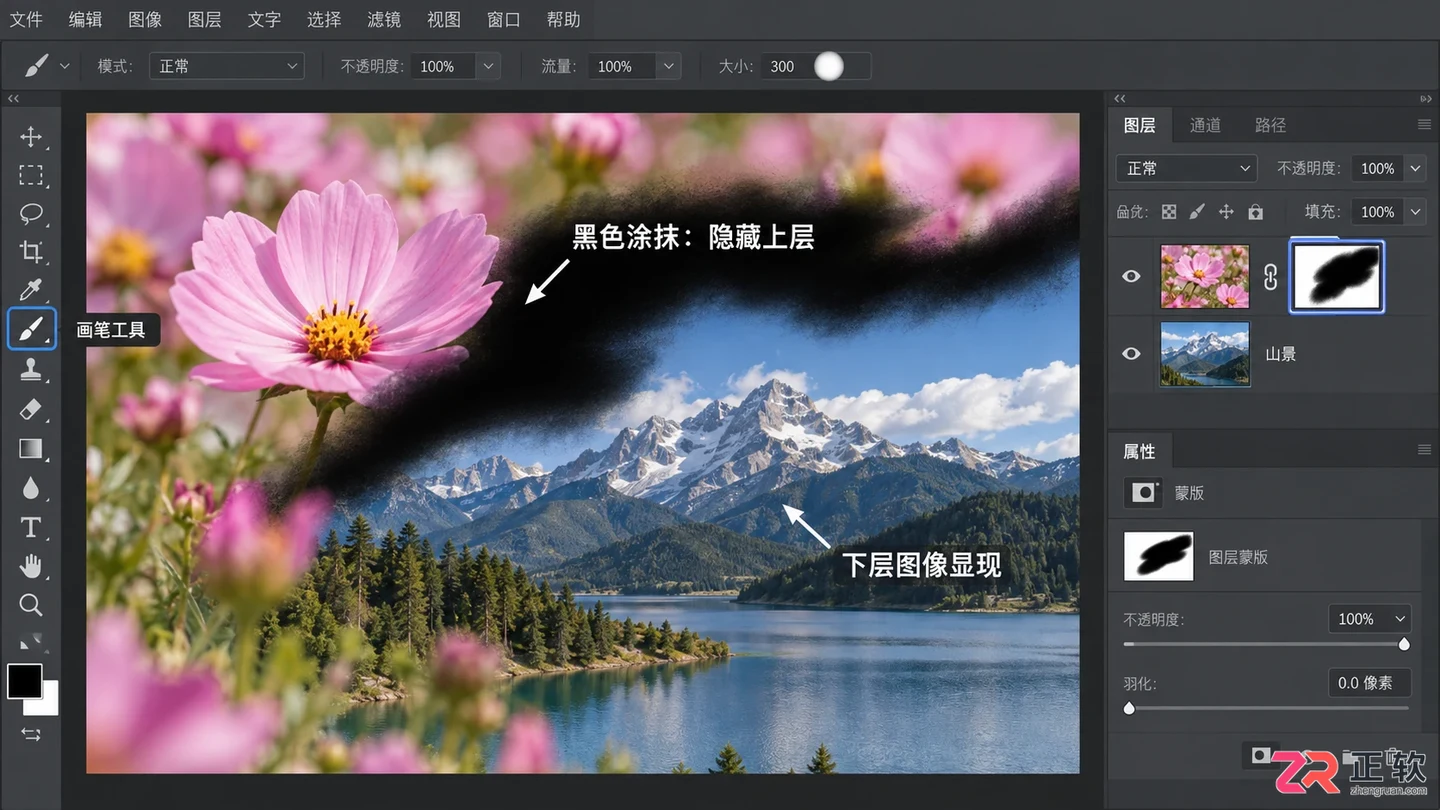Viewport: 1440px width, 810px height.
Task: Select the Brush tool (画笔工具)
Action: pos(31,329)
